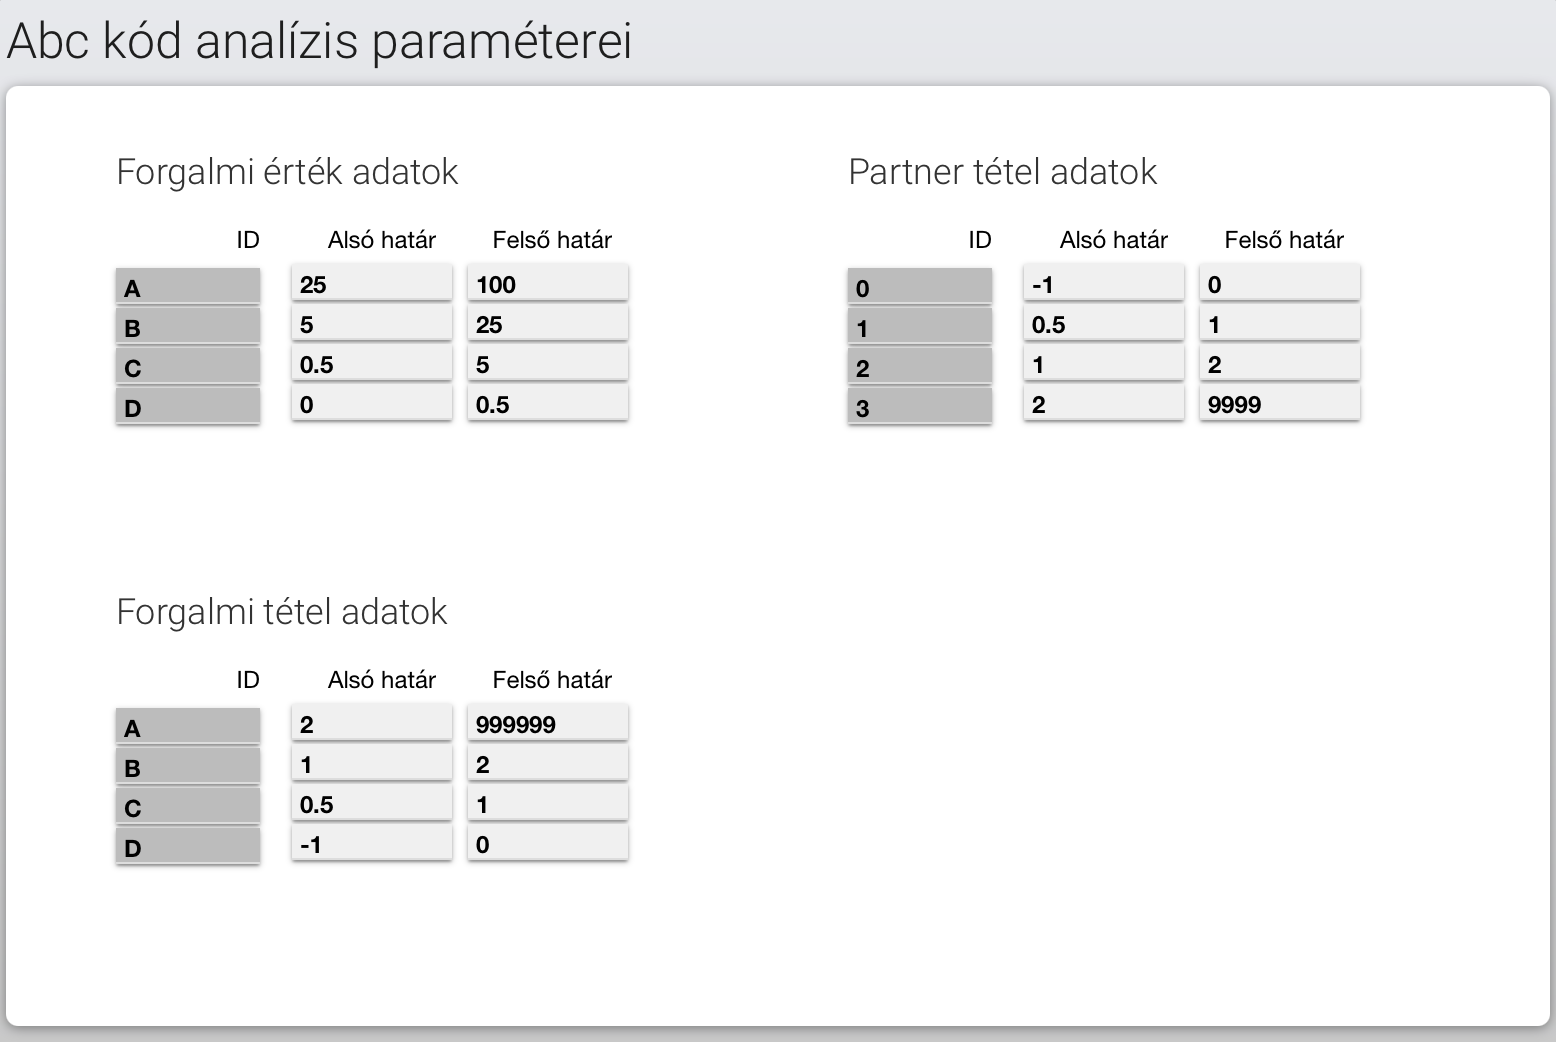Edit Partner tétel row 1 lower limit 0.5
This screenshot has height=1042, width=1556.
pos(1104,323)
